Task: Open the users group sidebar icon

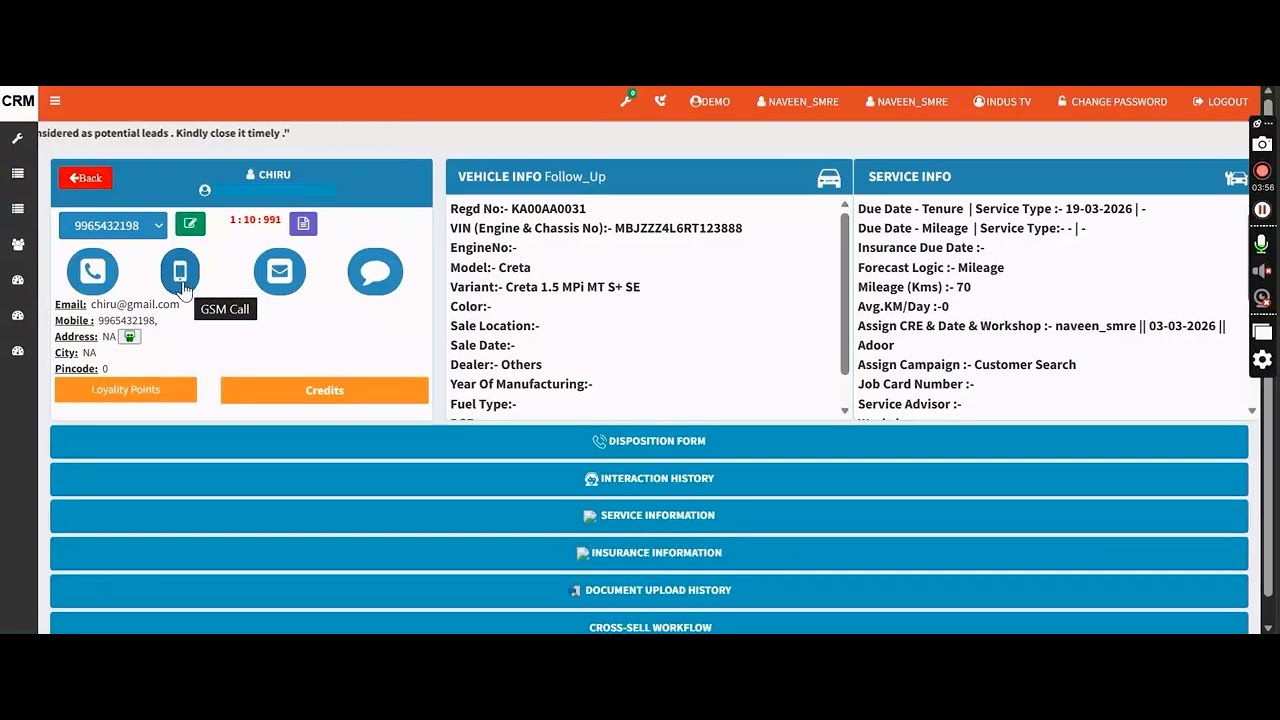Action: tap(17, 244)
